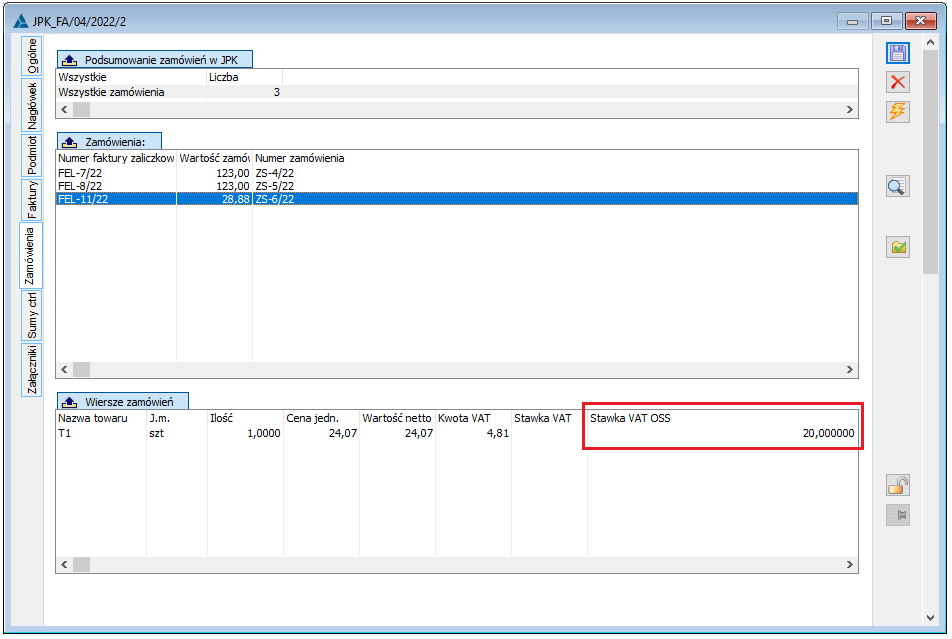Click the Wszystkie zamówienia summary row
Screen dimensions: 952x639
pos(457,92)
